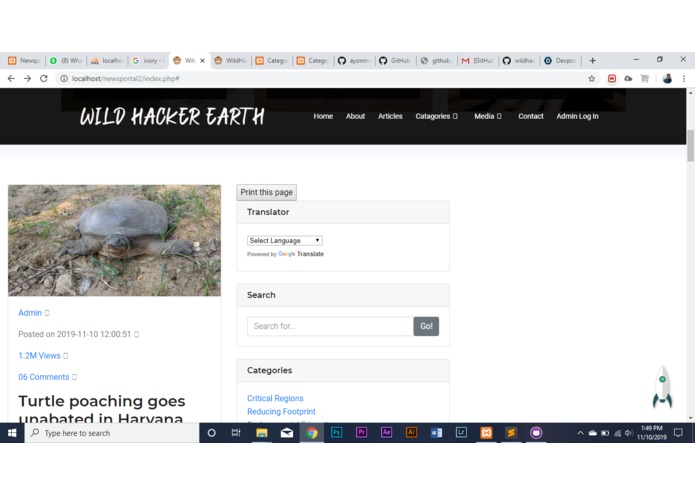Click the Windows taskbar search box

pos(112,433)
